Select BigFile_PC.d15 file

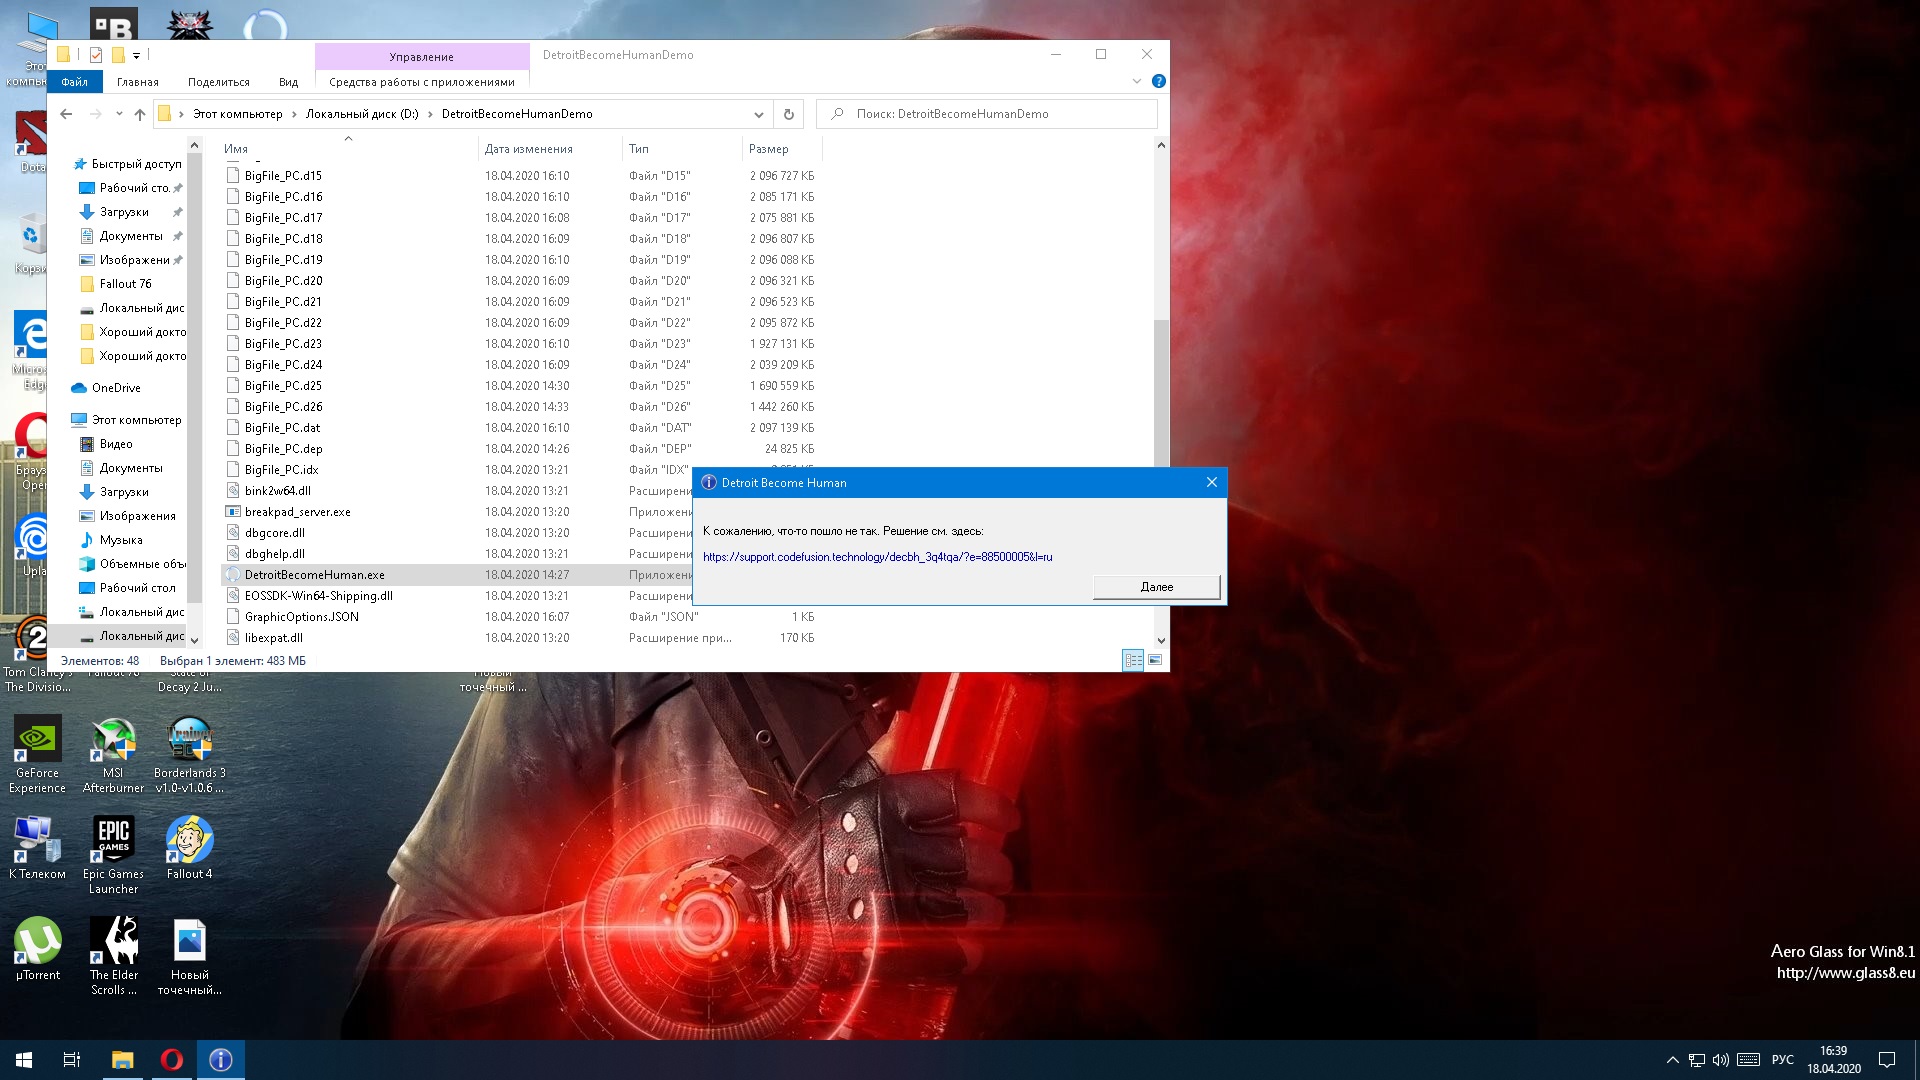coord(283,176)
